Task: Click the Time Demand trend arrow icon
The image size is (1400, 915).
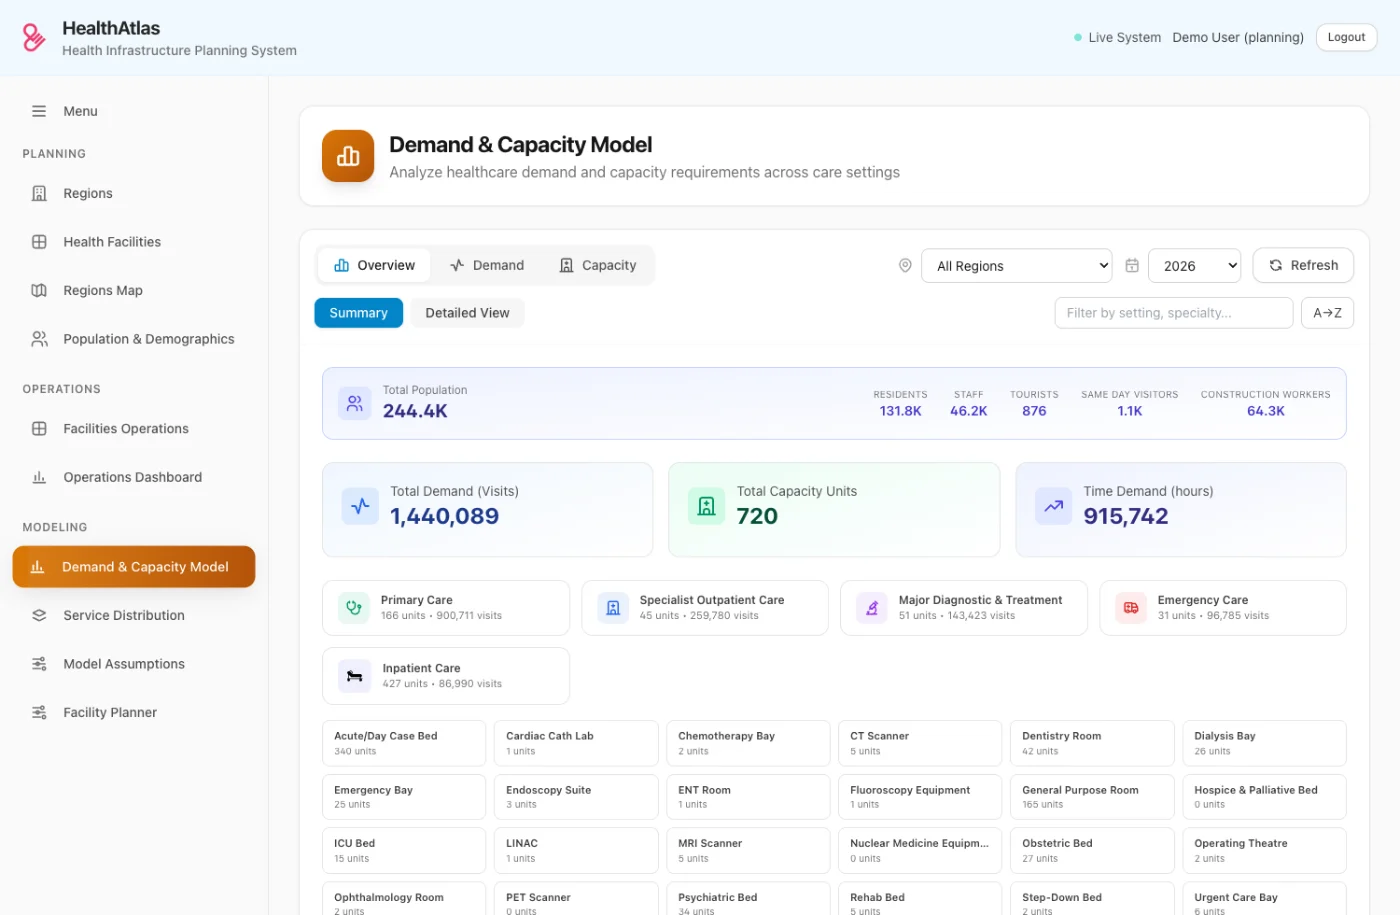Action: pyautogui.click(x=1053, y=506)
